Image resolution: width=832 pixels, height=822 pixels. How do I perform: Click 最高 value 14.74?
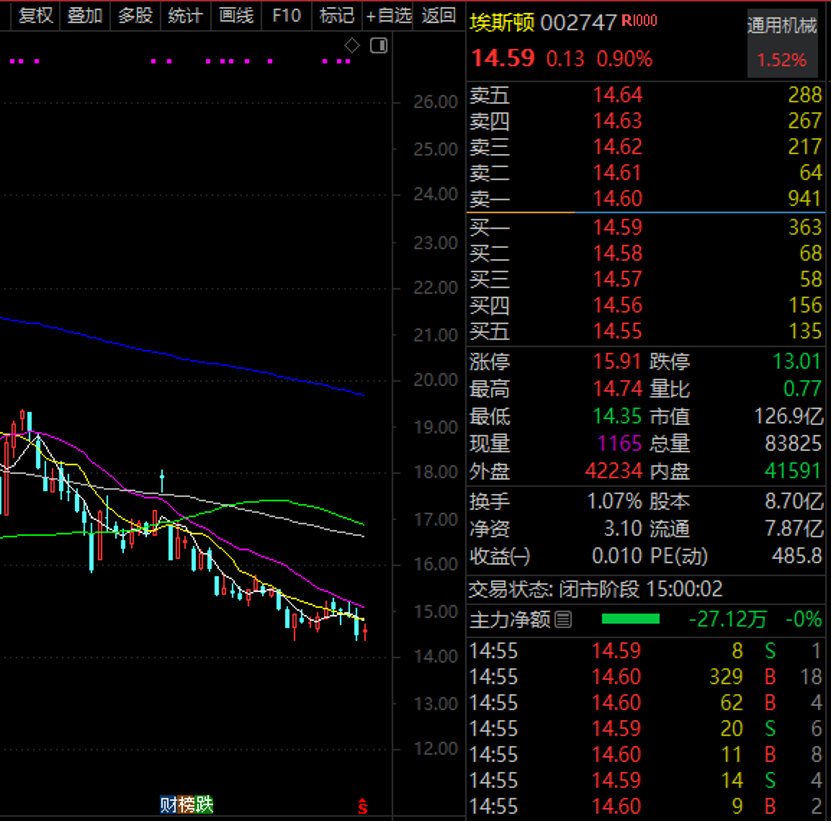tap(617, 390)
